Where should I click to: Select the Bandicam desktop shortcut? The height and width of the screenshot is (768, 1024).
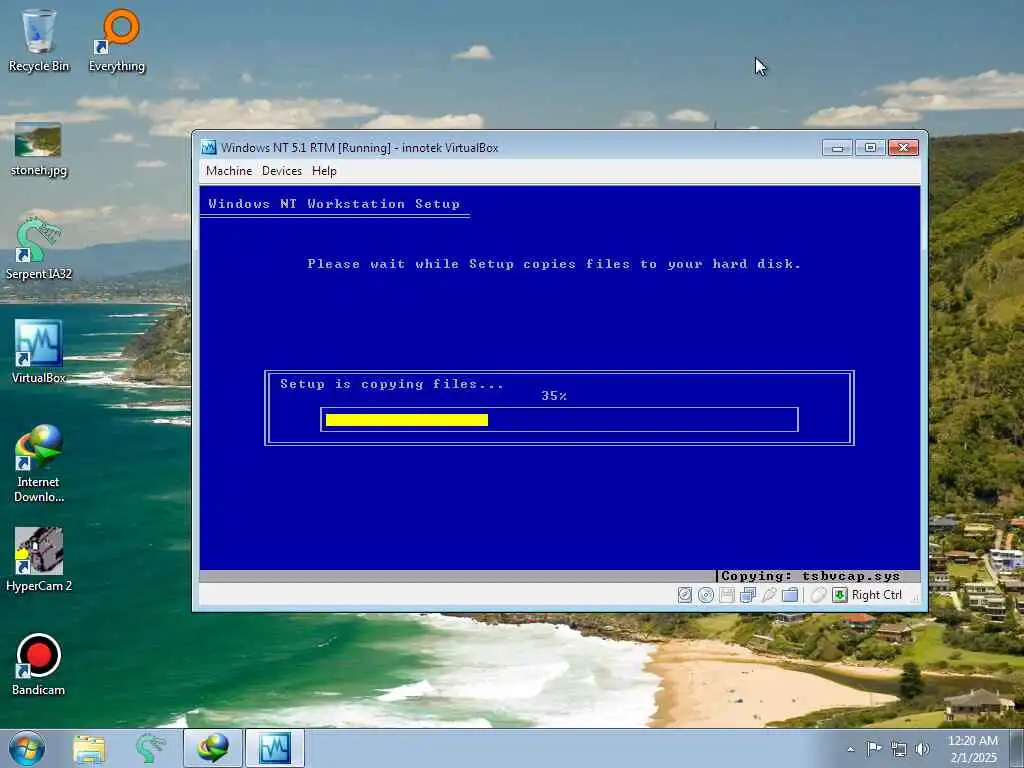click(39, 664)
